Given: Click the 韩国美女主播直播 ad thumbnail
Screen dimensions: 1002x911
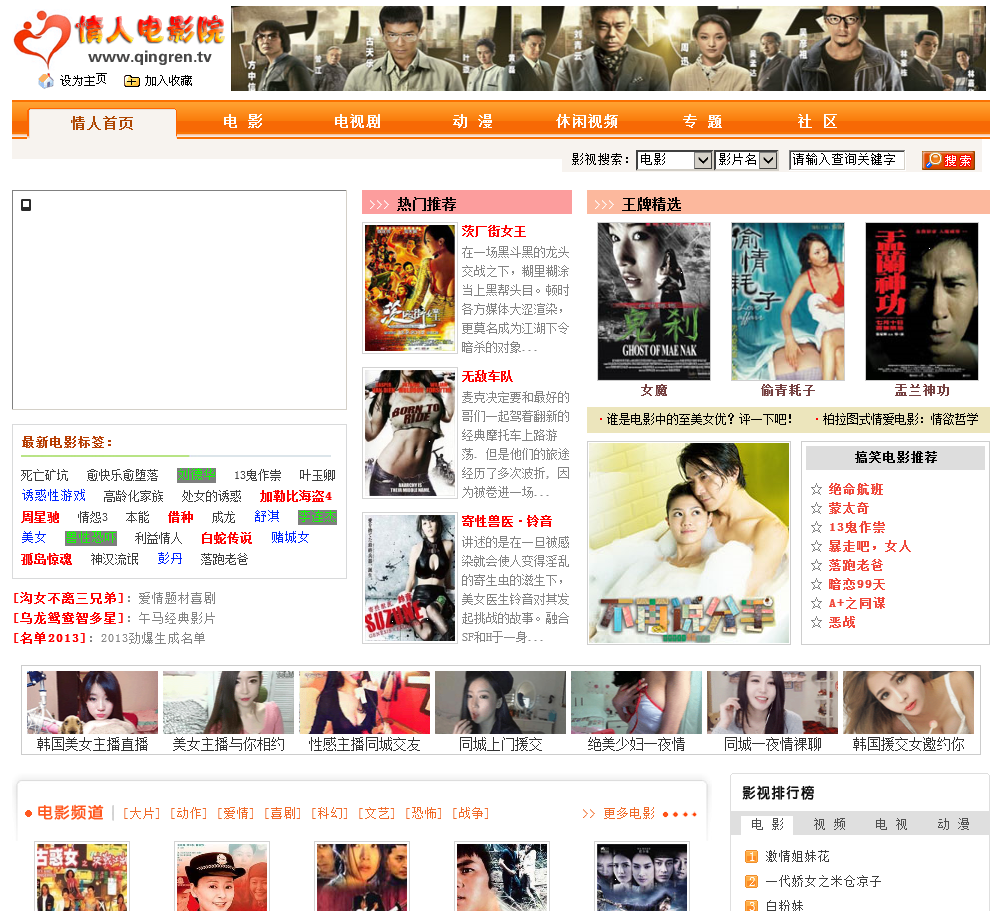Looking at the screenshot, I should (92, 702).
